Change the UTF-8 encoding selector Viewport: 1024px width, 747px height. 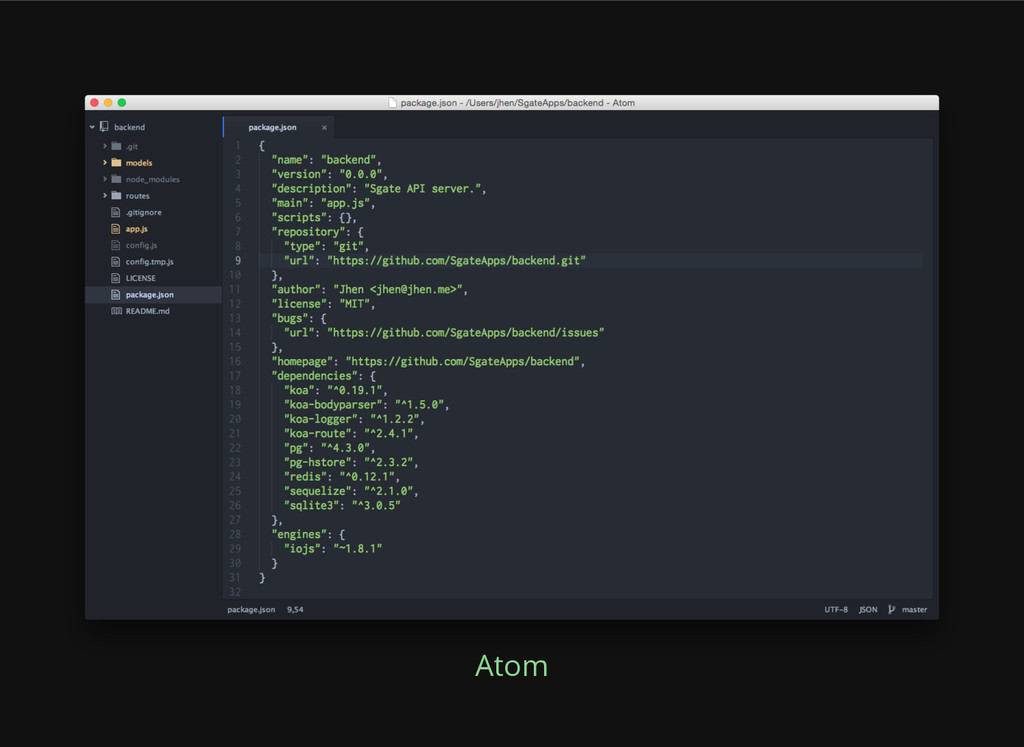click(836, 609)
